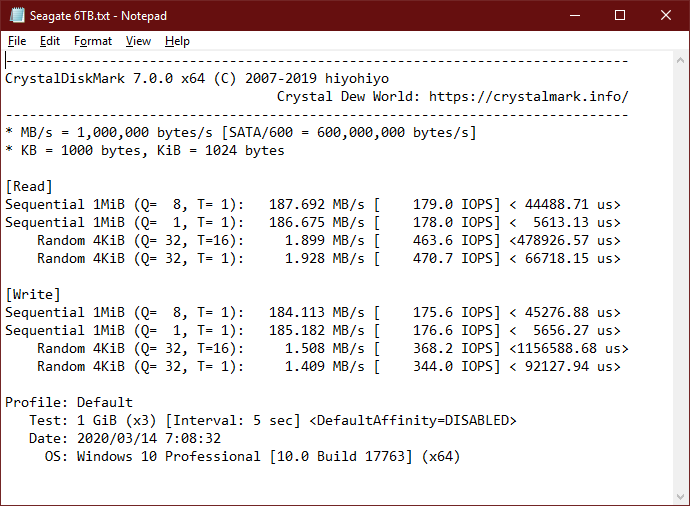
Task: Click the 184.113 MB/s write value
Action: (317, 312)
